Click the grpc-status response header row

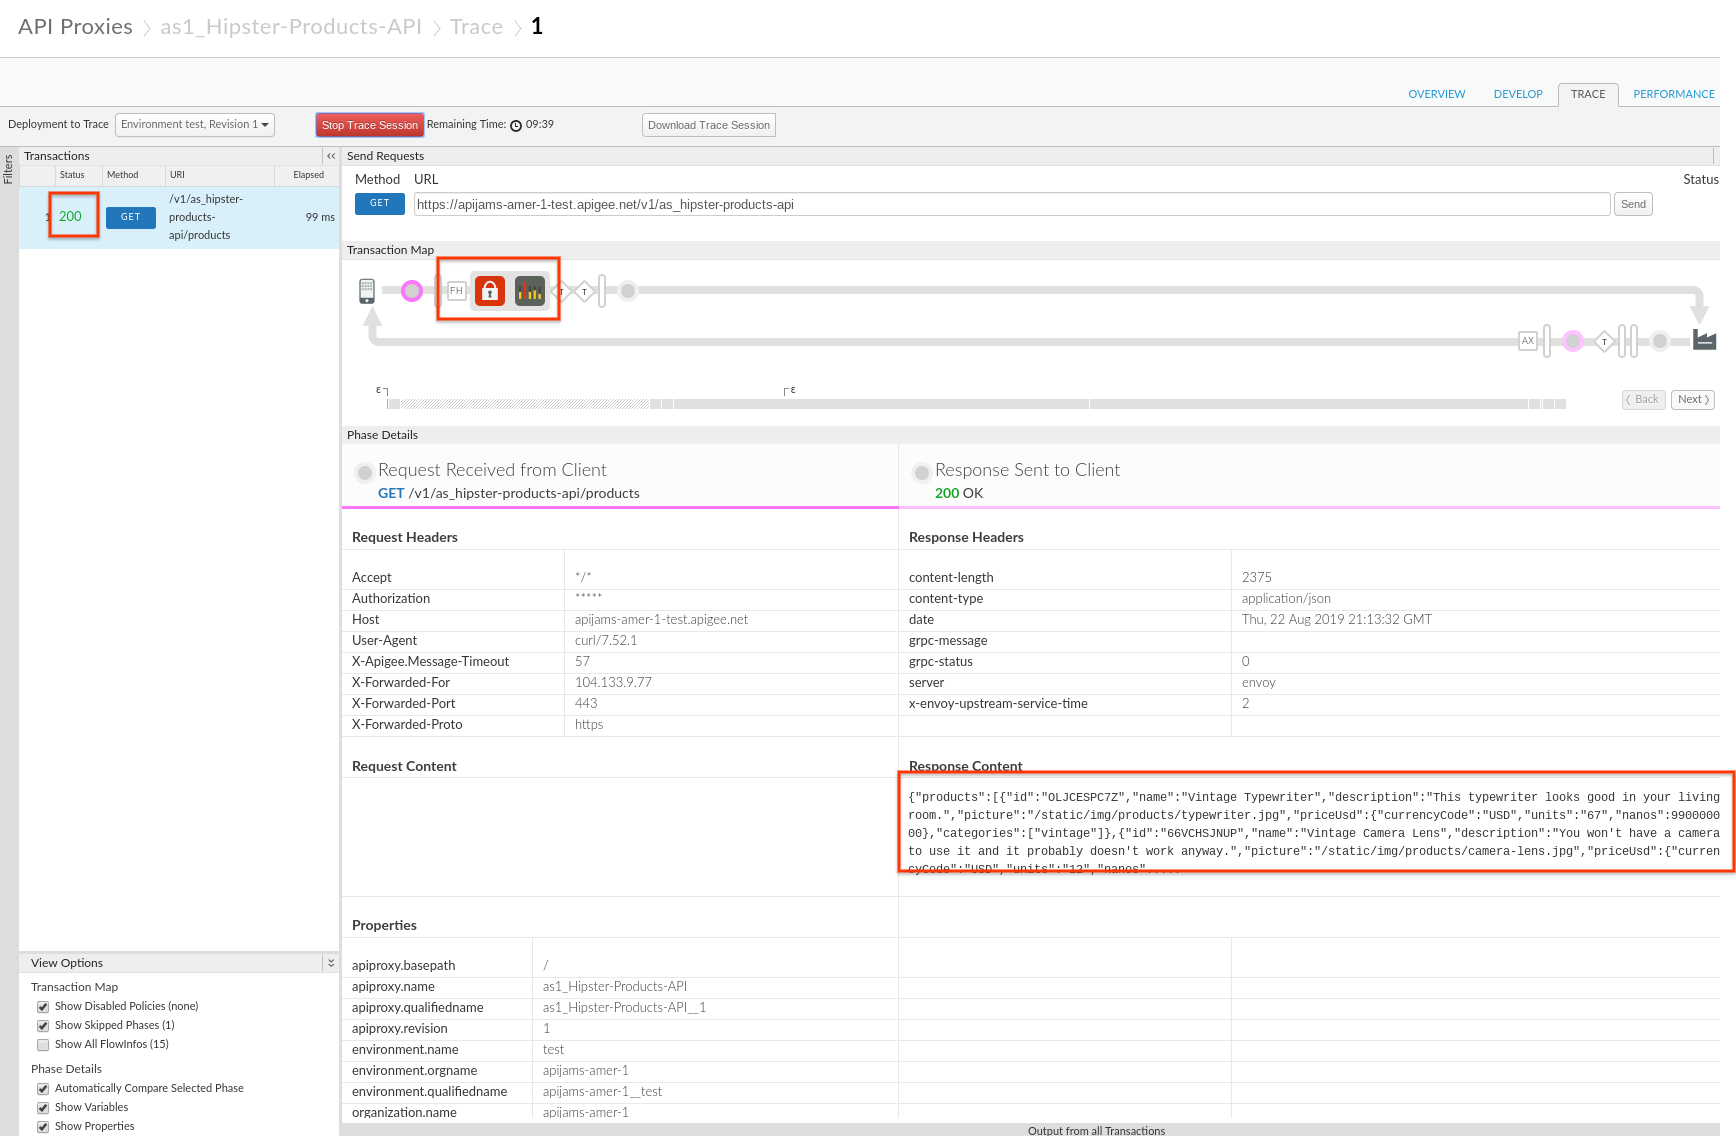(x=1309, y=662)
